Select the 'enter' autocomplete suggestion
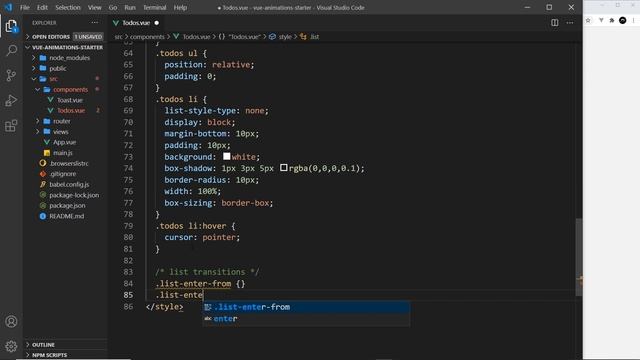The image size is (640, 360). pyautogui.click(x=307, y=319)
